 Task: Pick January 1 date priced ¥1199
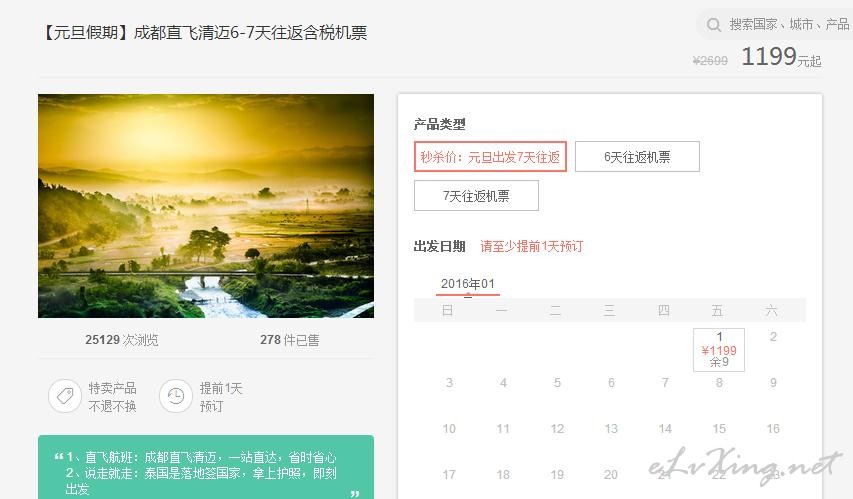point(719,349)
